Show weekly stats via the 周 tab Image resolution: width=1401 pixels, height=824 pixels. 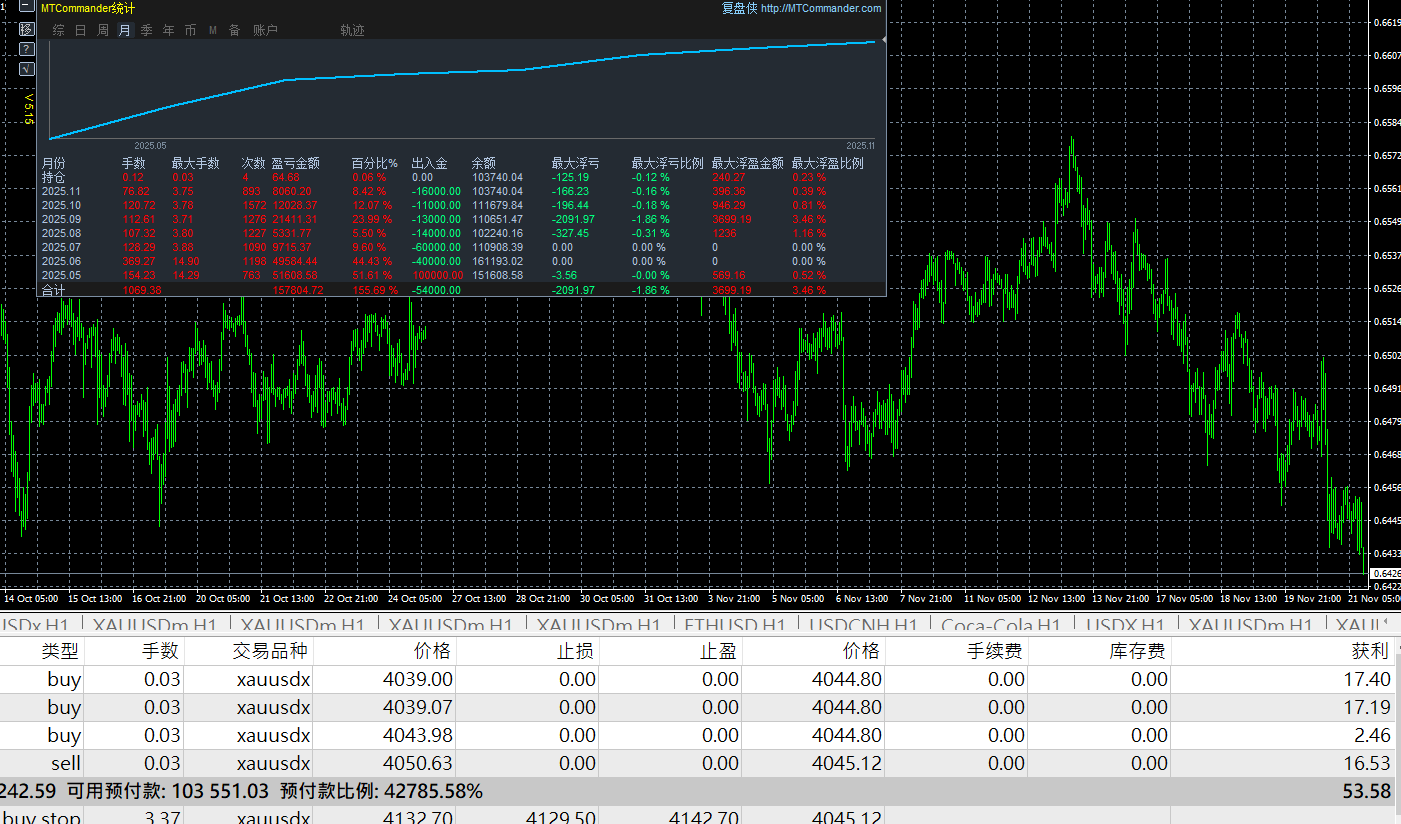click(x=102, y=31)
